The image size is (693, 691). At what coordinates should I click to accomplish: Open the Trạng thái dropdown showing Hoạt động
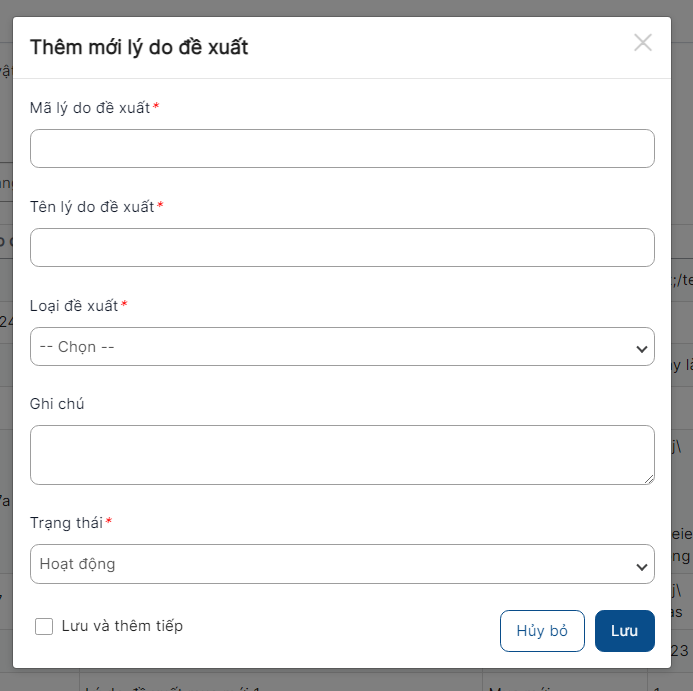342,564
